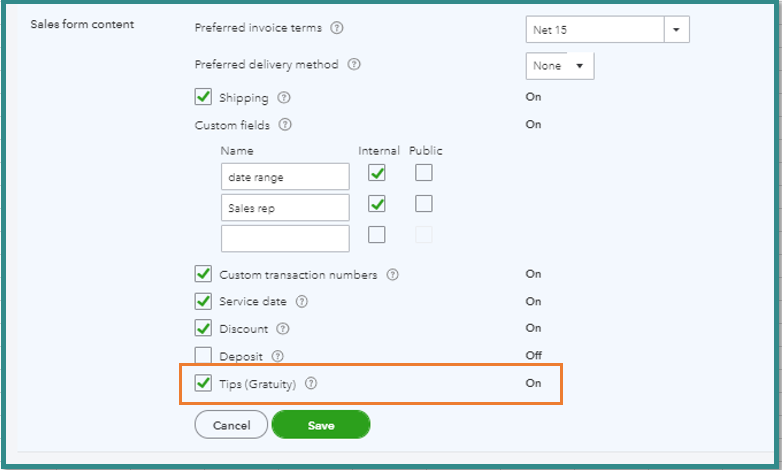Image resolution: width=782 pixels, height=470 pixels.
Task: Click help icon beside Tips (Gratuity)
Action: click(312, 383)
